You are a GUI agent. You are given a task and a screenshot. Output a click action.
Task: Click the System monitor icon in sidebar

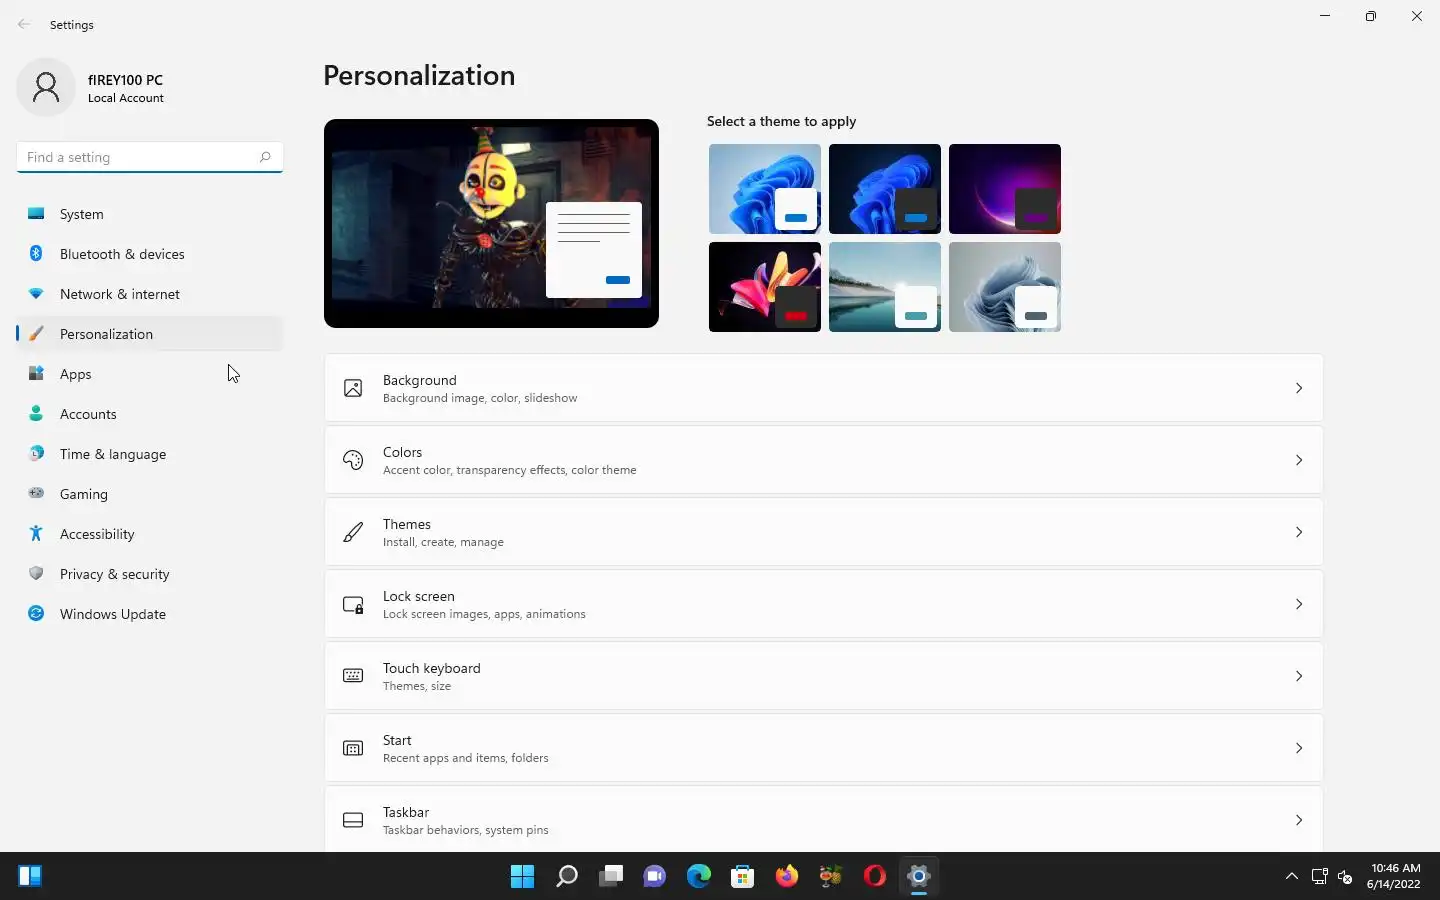click(x=36, y=213)
